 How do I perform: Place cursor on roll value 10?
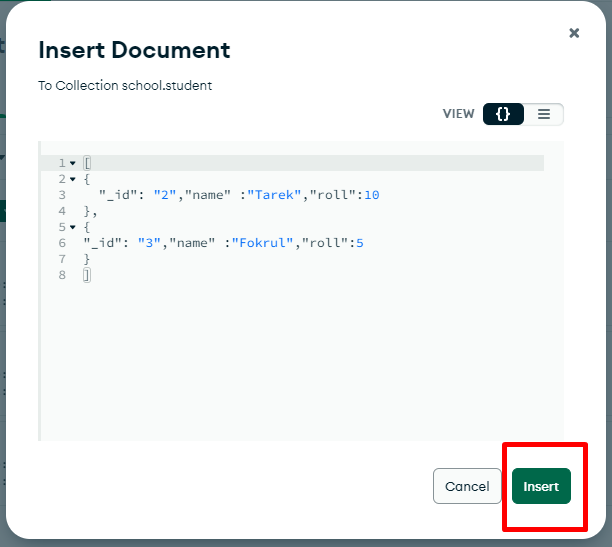point(371,195)
